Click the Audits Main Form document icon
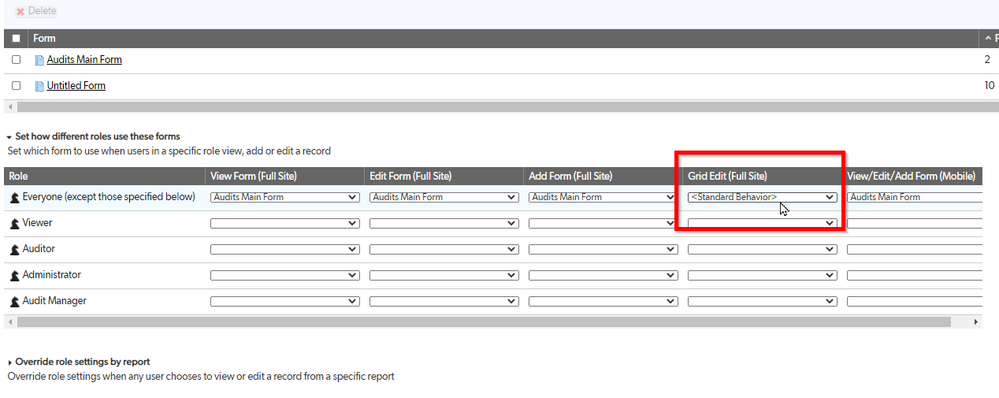Image resolution: width=999 pixels, height=398 pixels. click(x=40, y=60)
